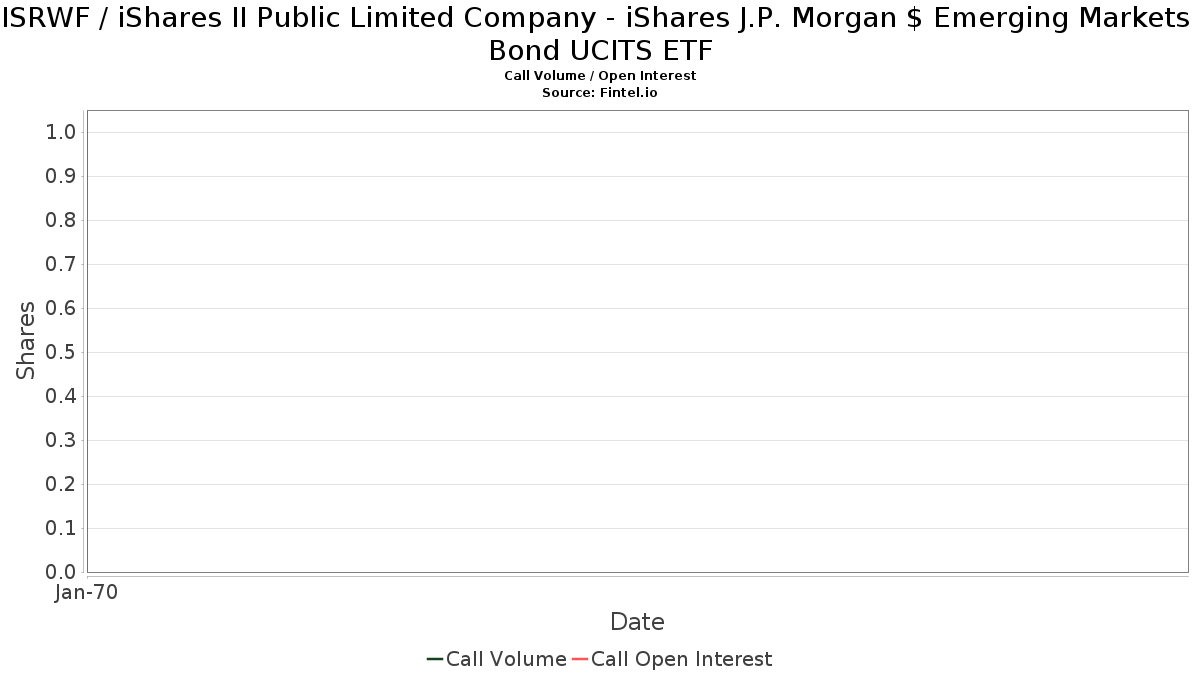The height and width of the screenshot is (675, 1200).
Task: Click the 0.7 y-axis tick label
Action: point(61,264)
